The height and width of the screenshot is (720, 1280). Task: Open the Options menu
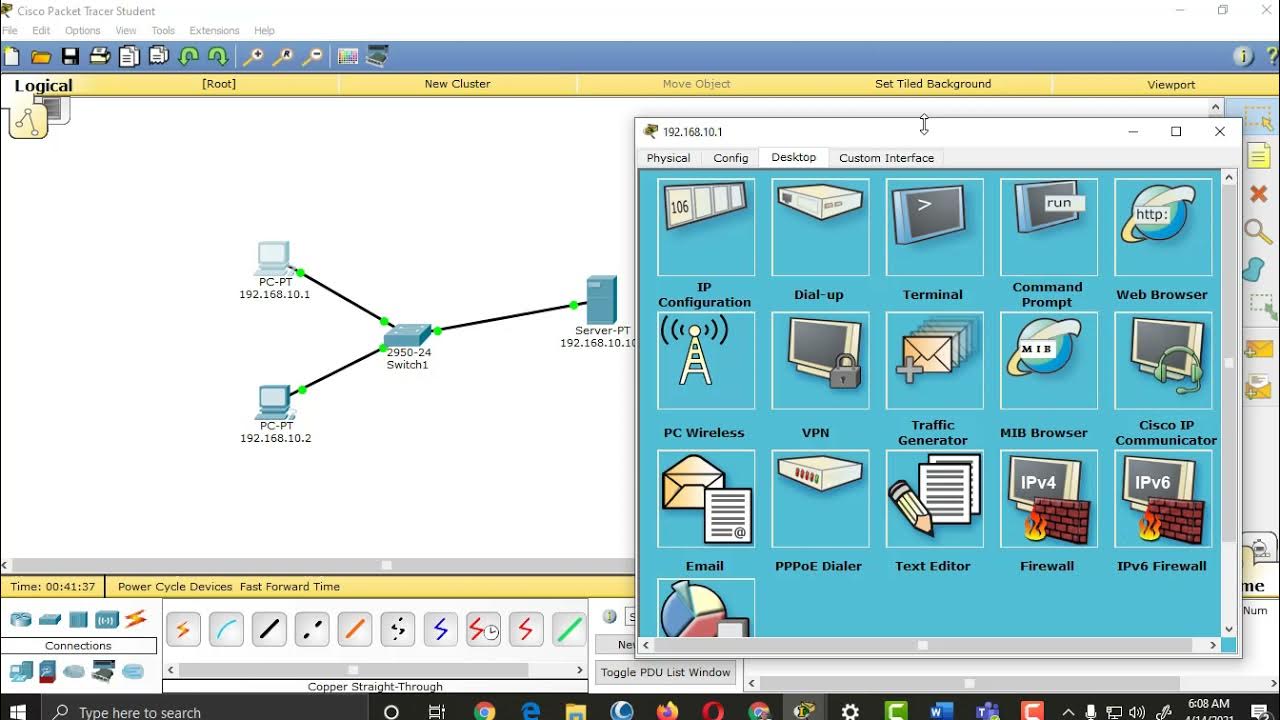pyautogui.click(x=83, y=31)
